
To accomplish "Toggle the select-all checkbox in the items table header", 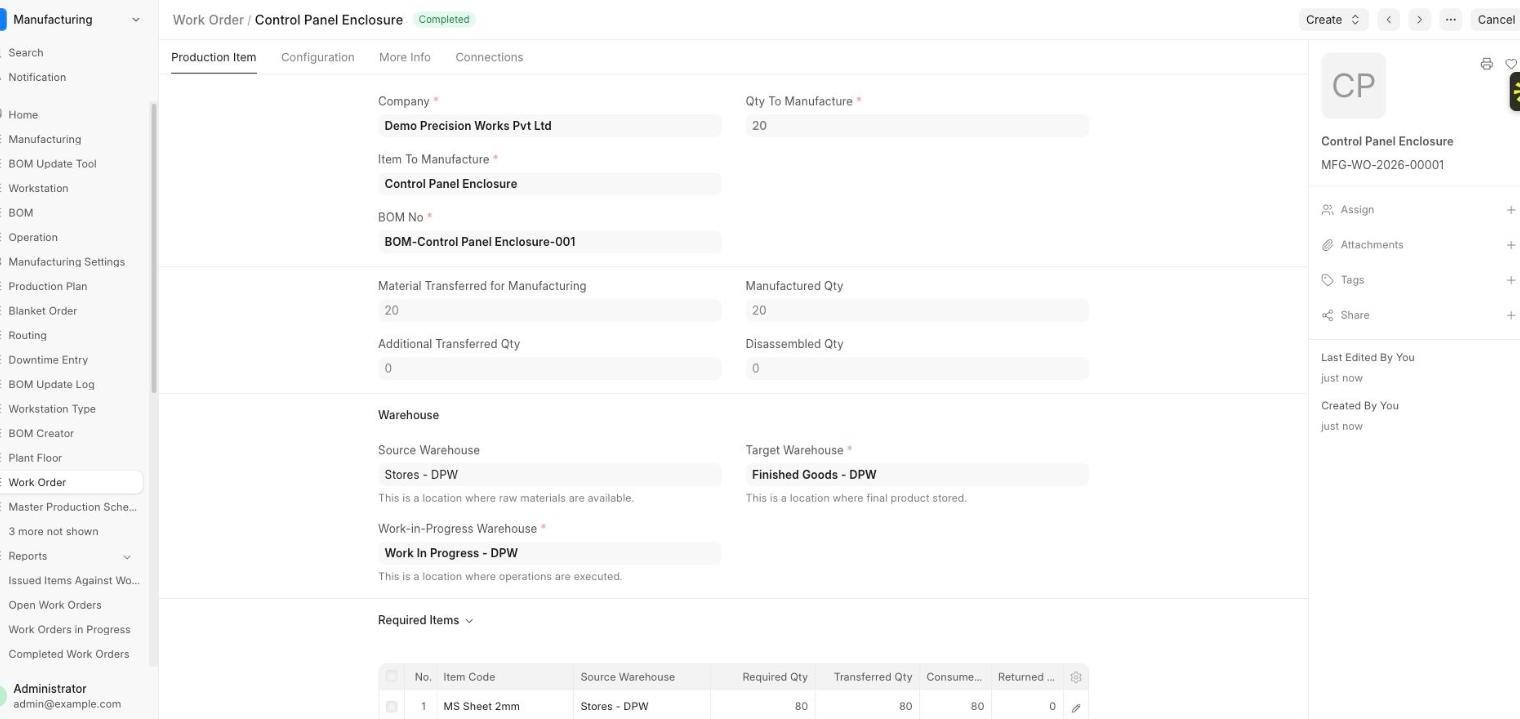I will point(391,677).
